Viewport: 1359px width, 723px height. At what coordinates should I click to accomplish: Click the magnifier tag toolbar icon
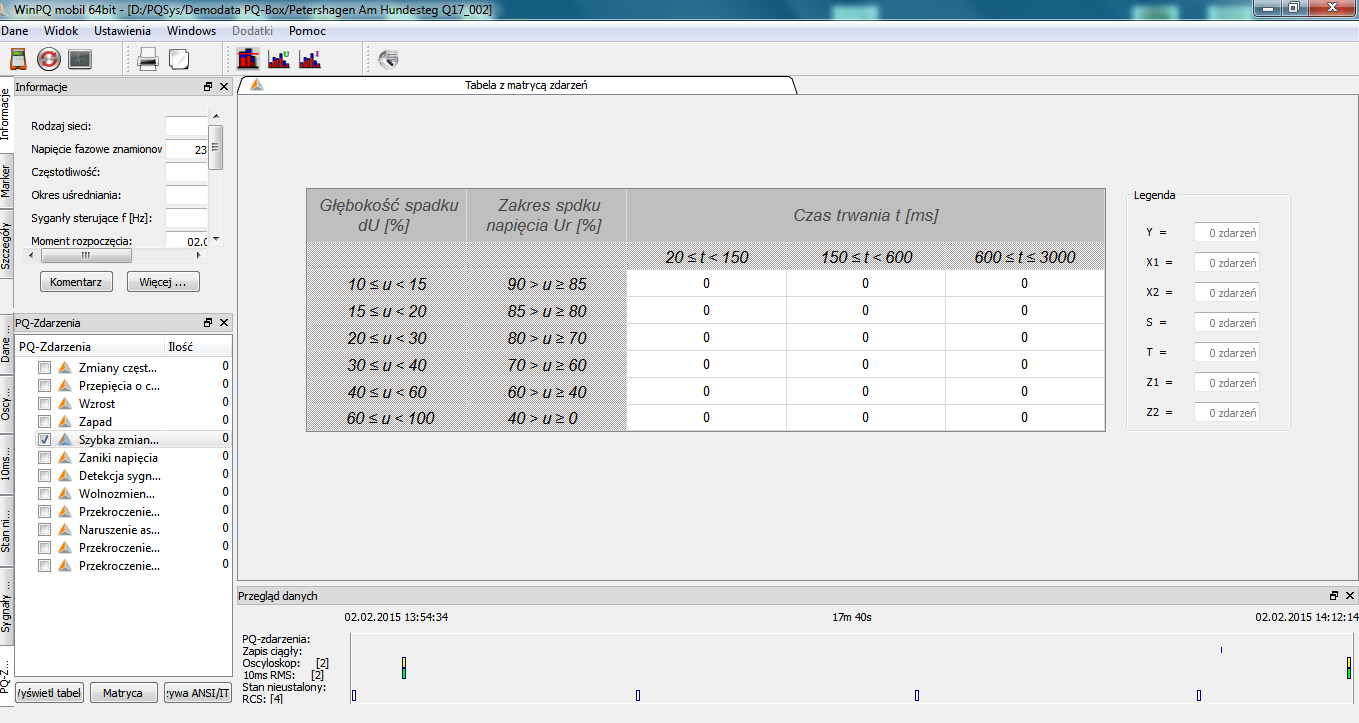click(x=389, y=60)
